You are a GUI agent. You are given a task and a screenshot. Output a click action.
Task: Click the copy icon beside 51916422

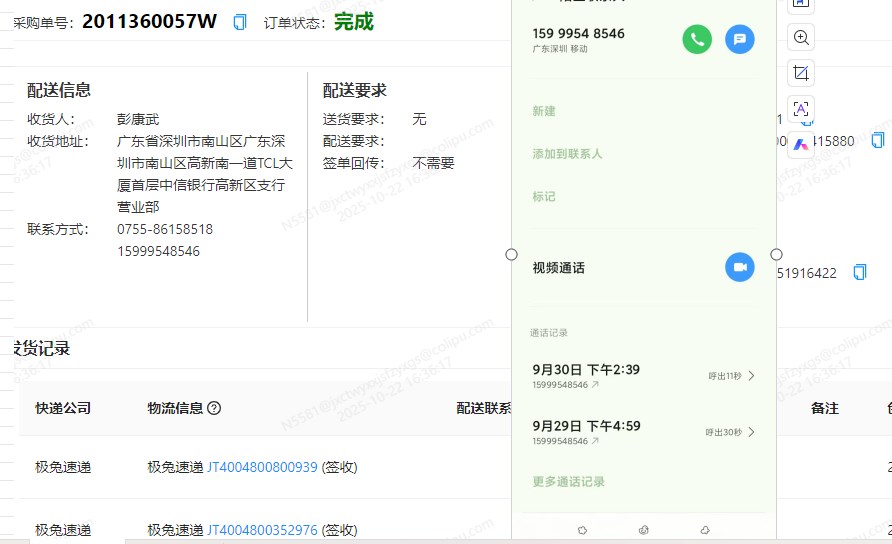860,272
